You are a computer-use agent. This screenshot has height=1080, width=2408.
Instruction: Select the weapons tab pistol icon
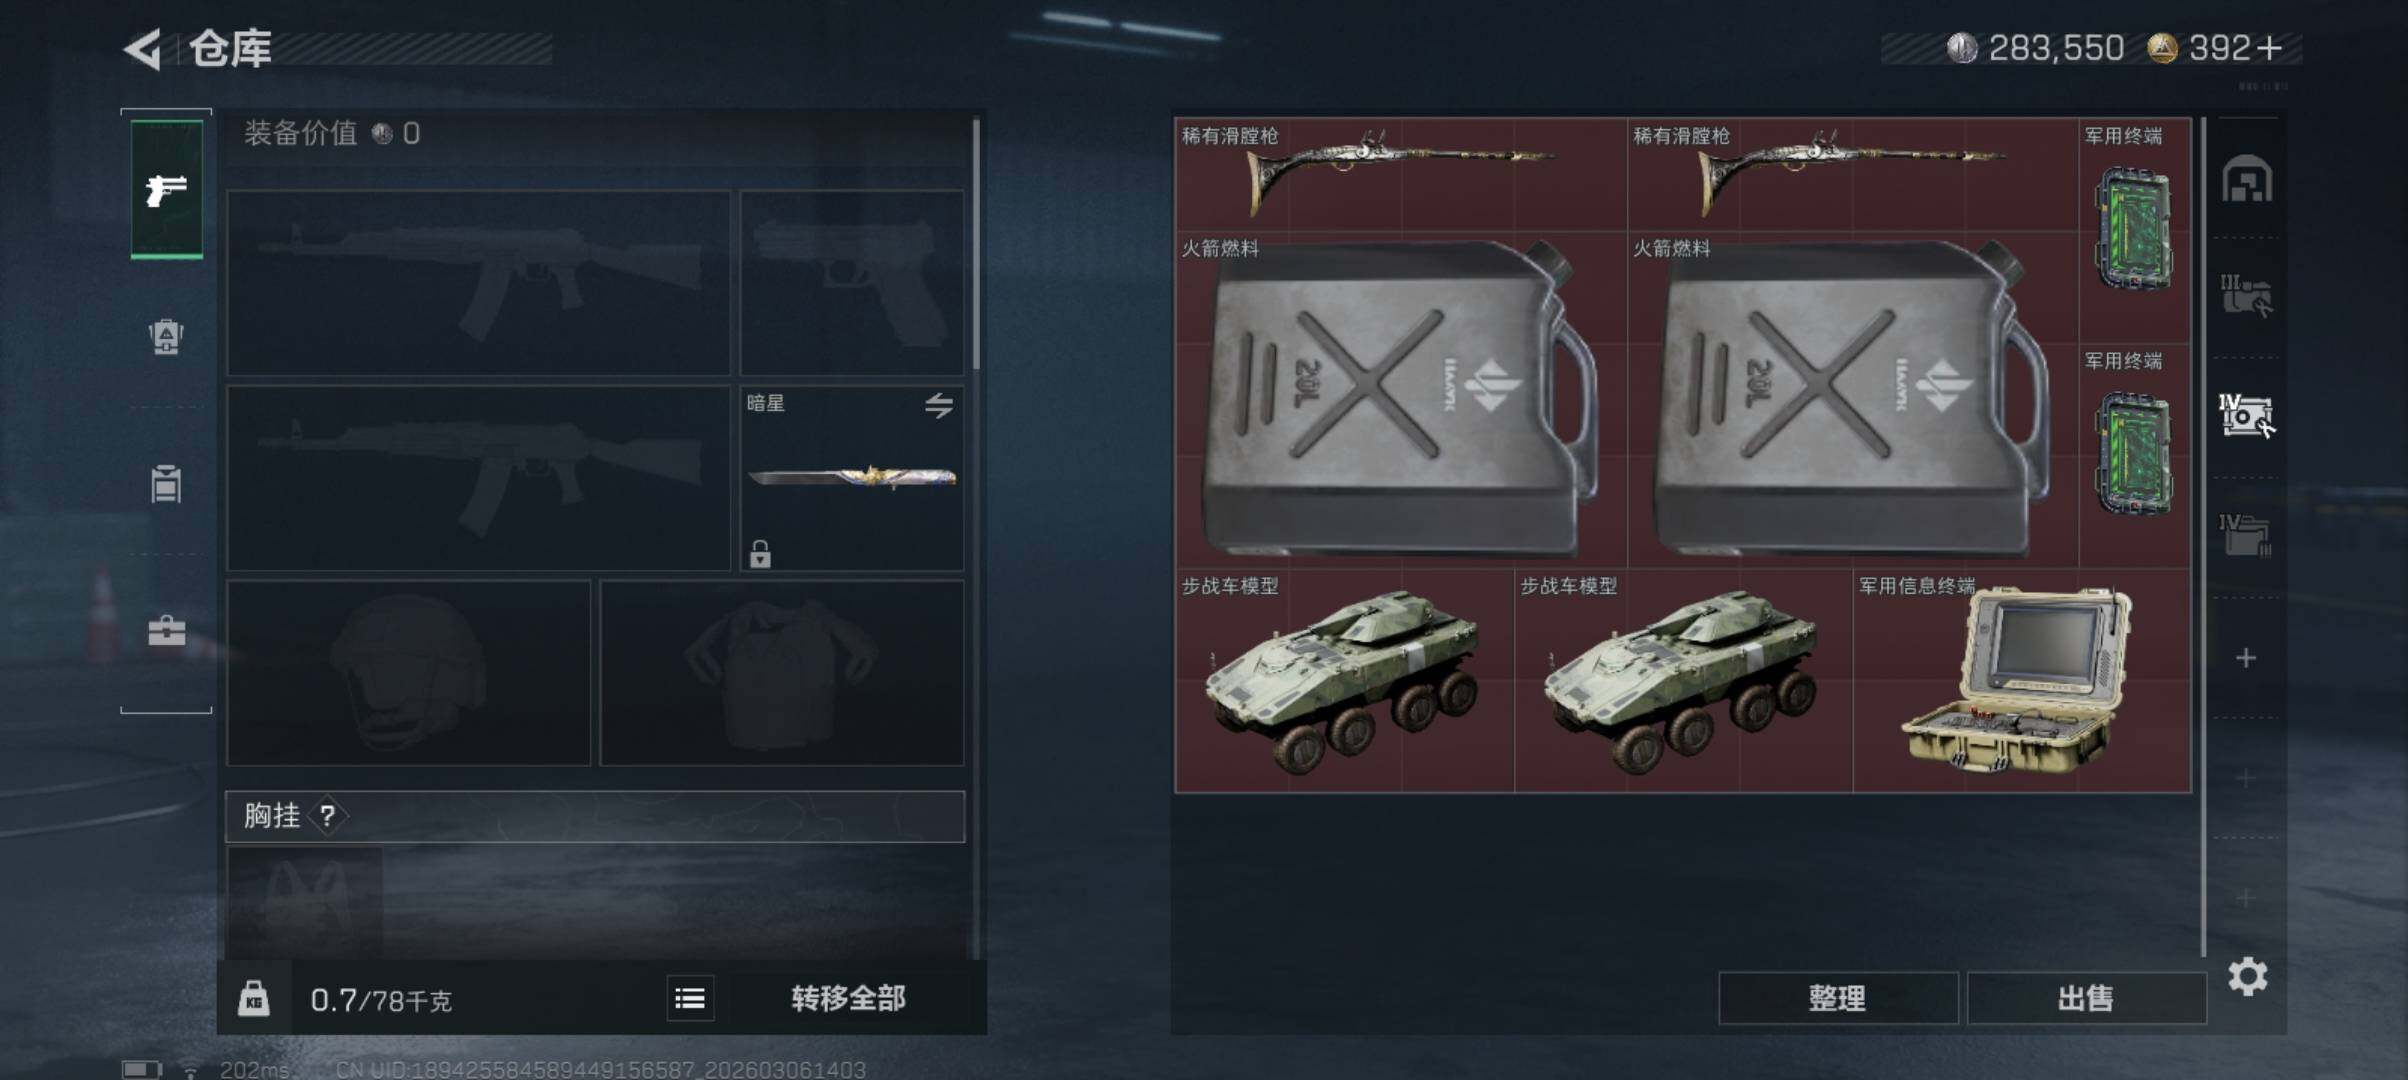pyautogui.click(x=166, y=189)
